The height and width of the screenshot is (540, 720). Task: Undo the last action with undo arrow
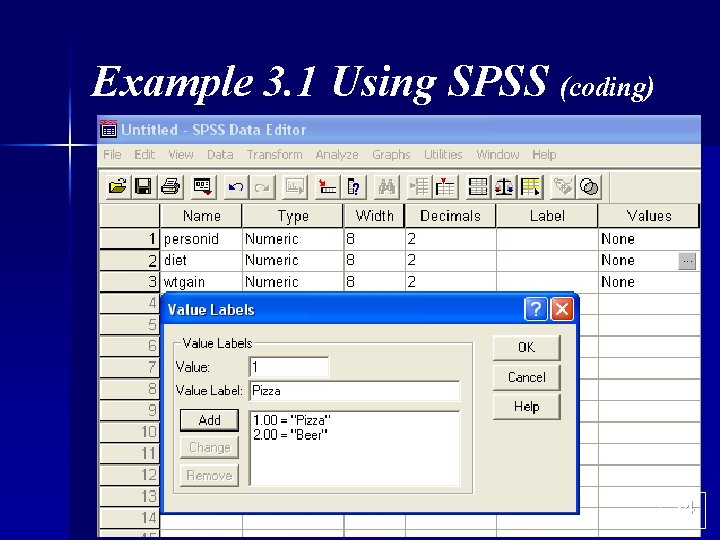pos(236,187)
